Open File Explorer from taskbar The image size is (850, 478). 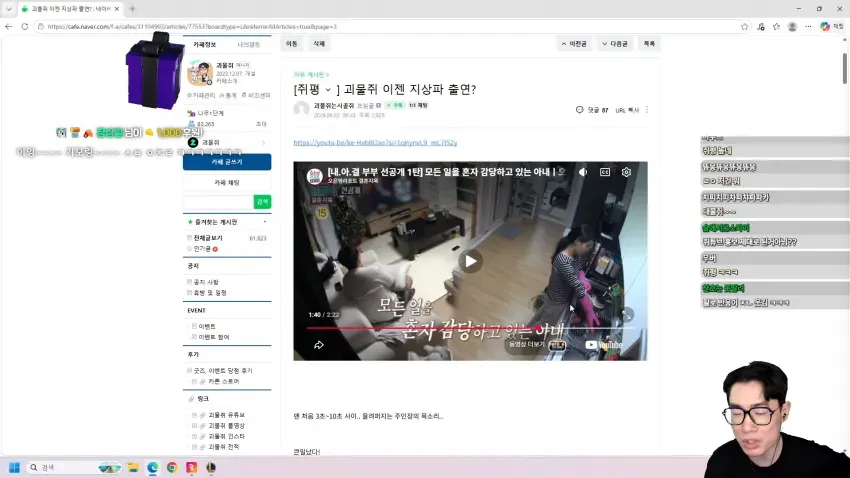[x=133, y=467]
